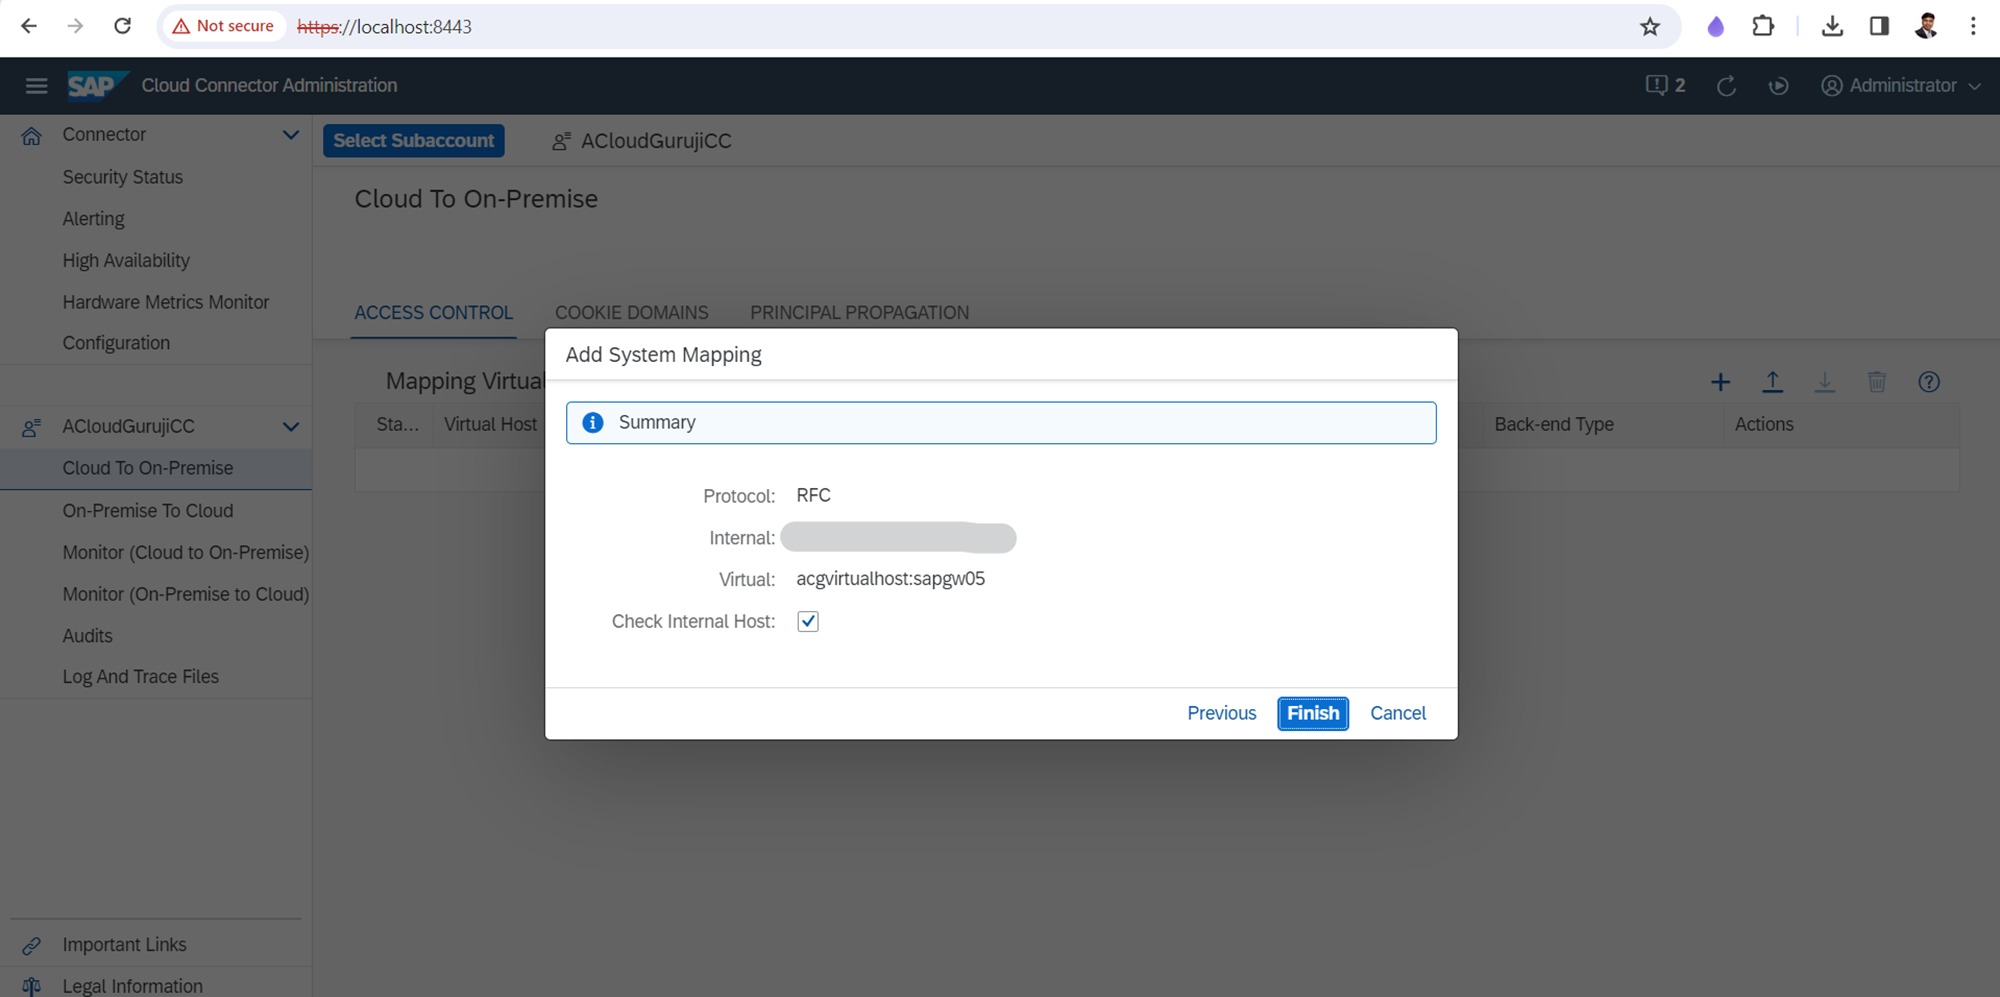Click the refresh icon in the SAP header
The height and width of the screenshot is (997, 2000).
[1726, 86]
